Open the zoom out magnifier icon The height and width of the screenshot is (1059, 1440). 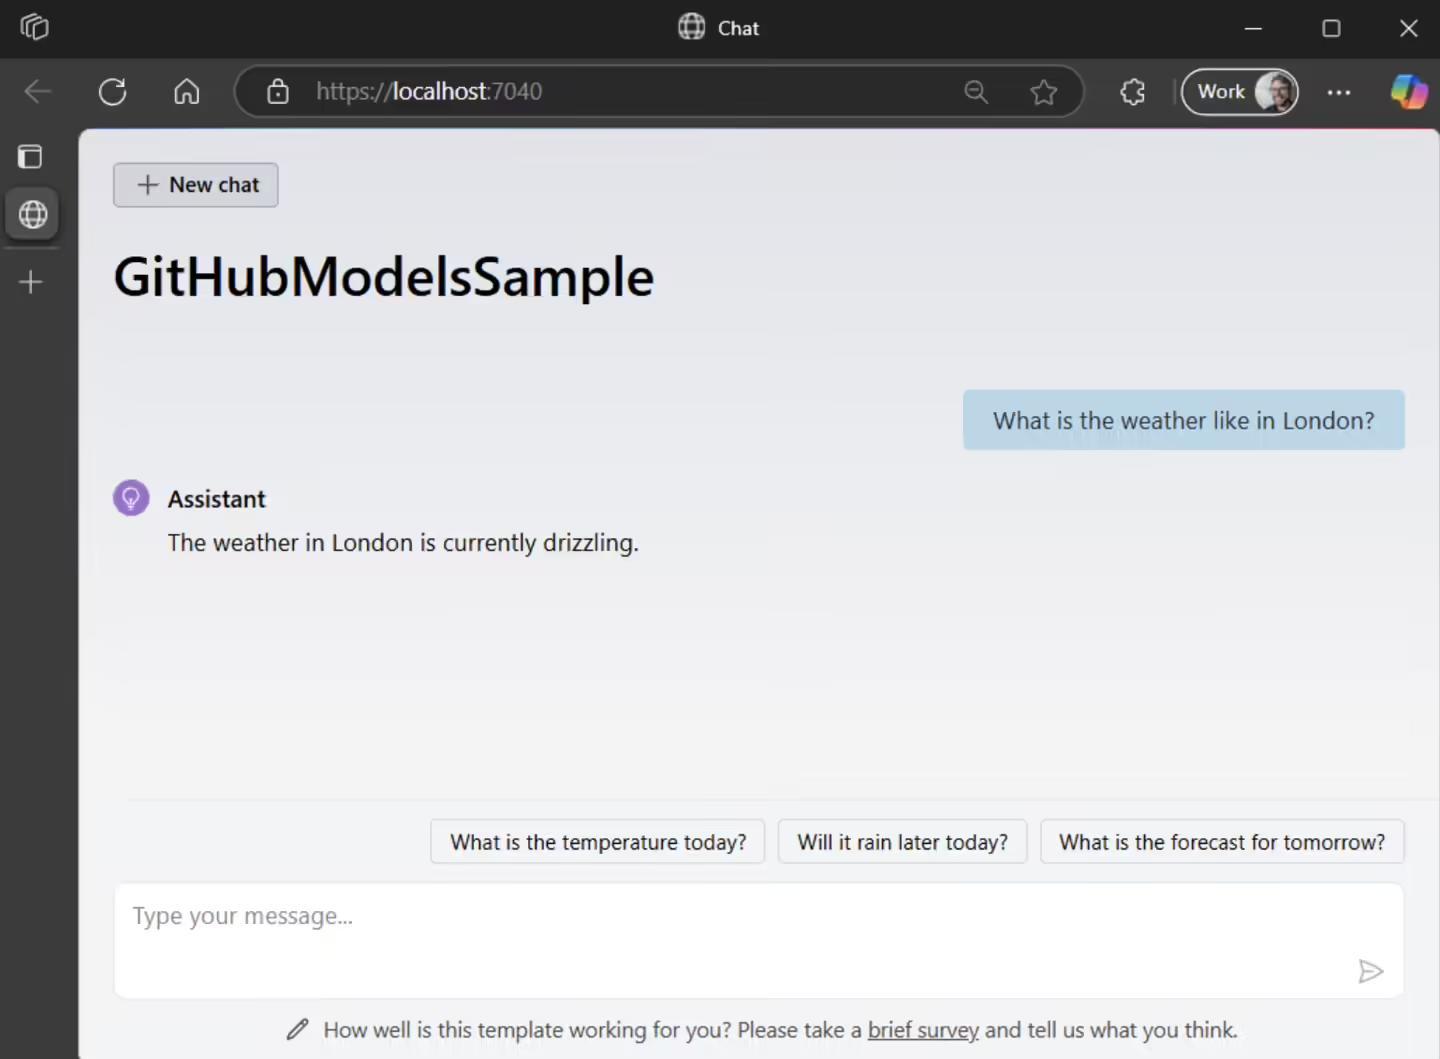click(976, 92)
